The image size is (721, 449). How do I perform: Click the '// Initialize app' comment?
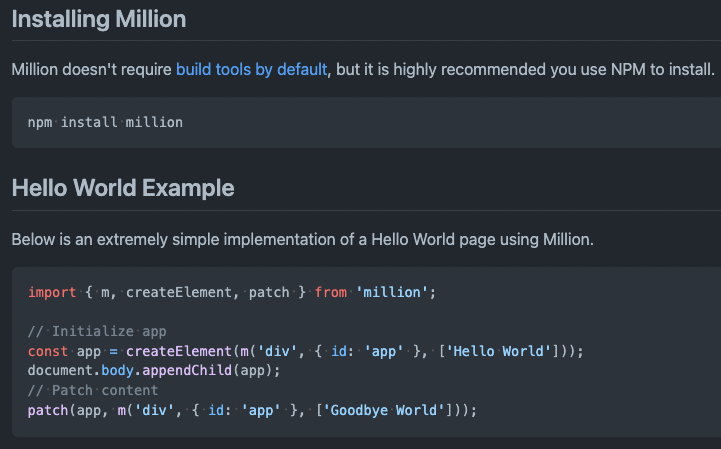click(97, 331)
